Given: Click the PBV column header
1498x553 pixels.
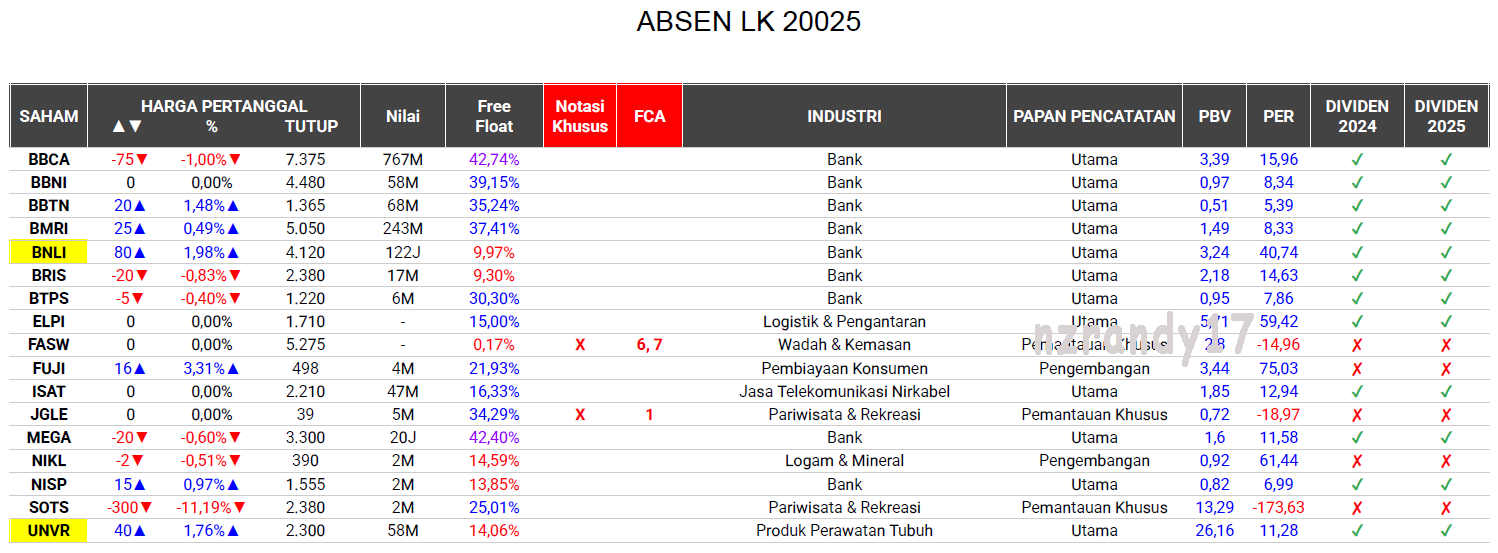Looking at the screenshot, I should click(1214, 116).
